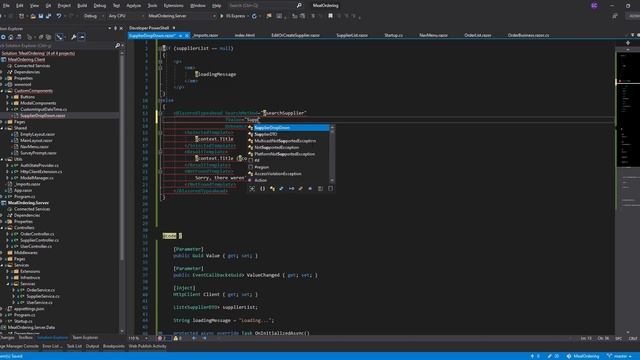Switch to the index.html tab
640x360 pixels.
(244, 36)
